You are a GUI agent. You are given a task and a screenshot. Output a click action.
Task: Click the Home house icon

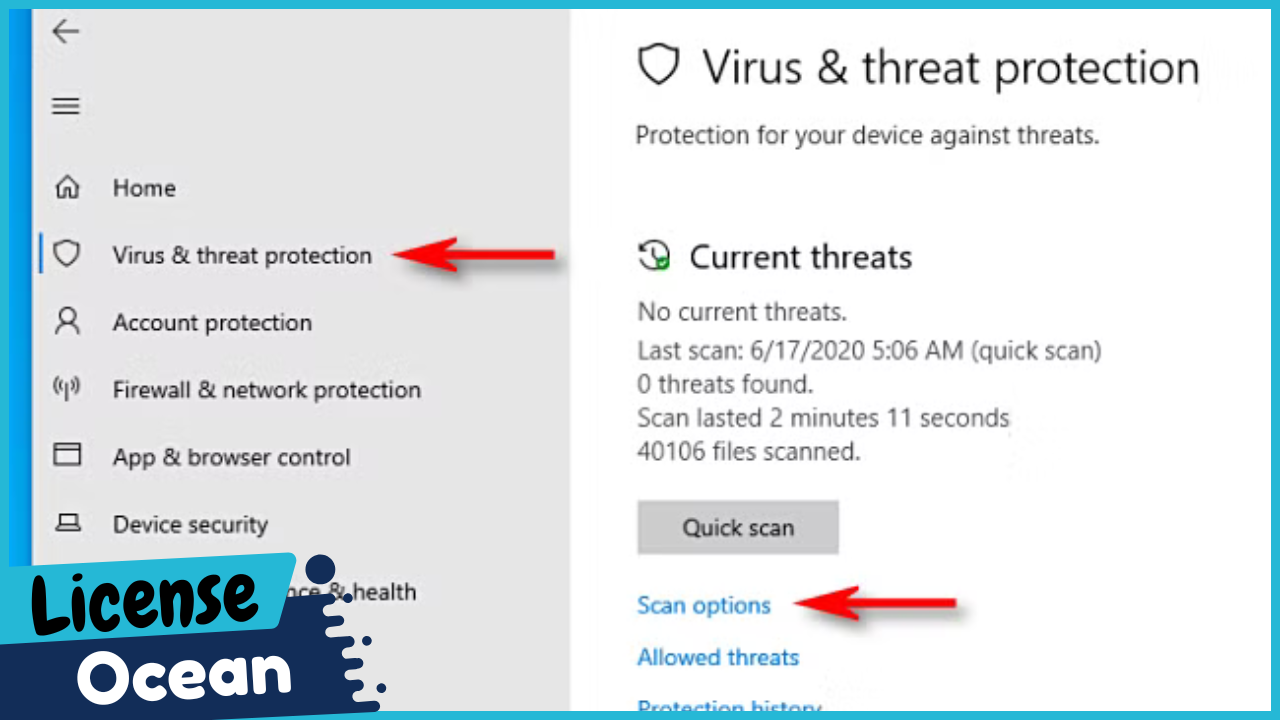(x=67, y=187)
